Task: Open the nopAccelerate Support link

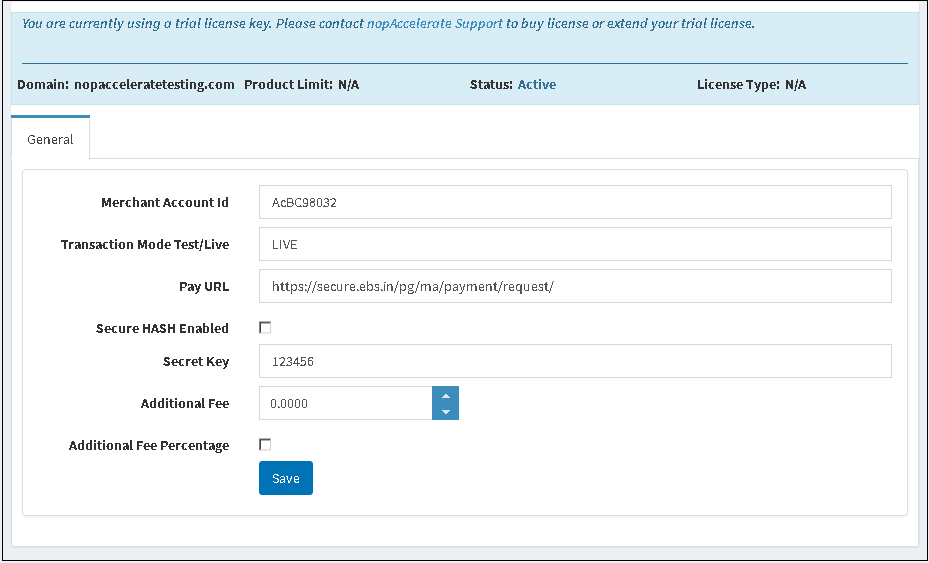Action: coord(435,23)
